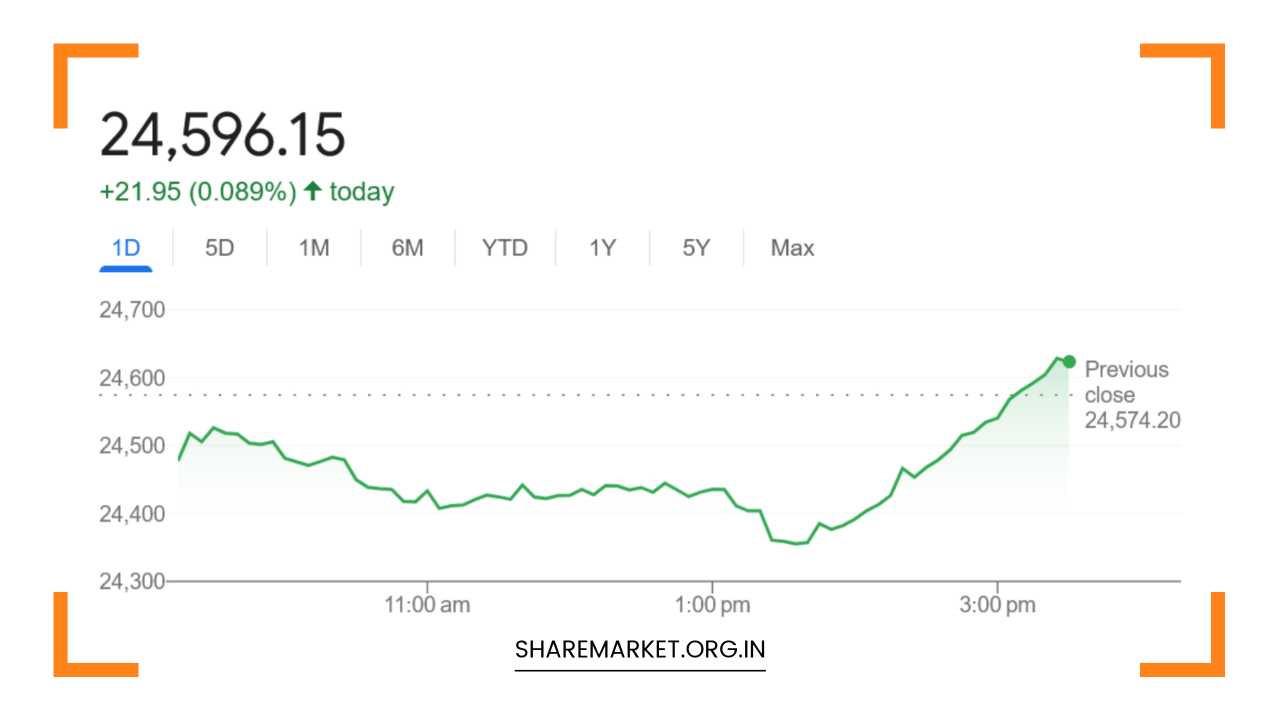1280x720 pixels.
Task: Click the Previous close 24,574.20 label
Action: point(1127,394)
